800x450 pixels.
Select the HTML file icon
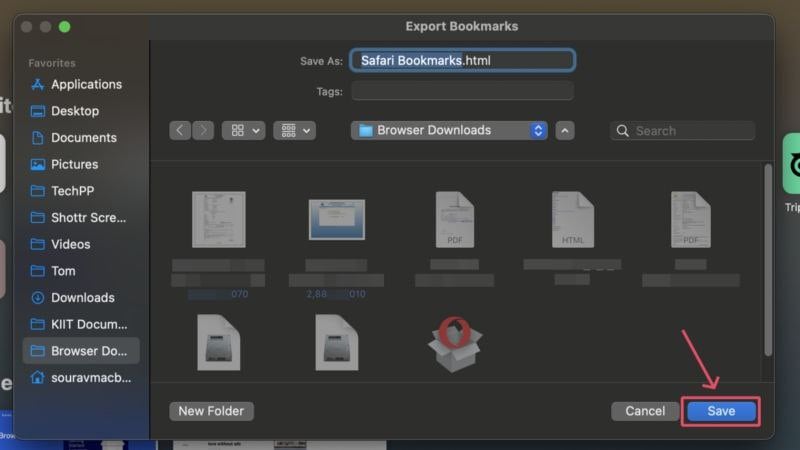572,219
